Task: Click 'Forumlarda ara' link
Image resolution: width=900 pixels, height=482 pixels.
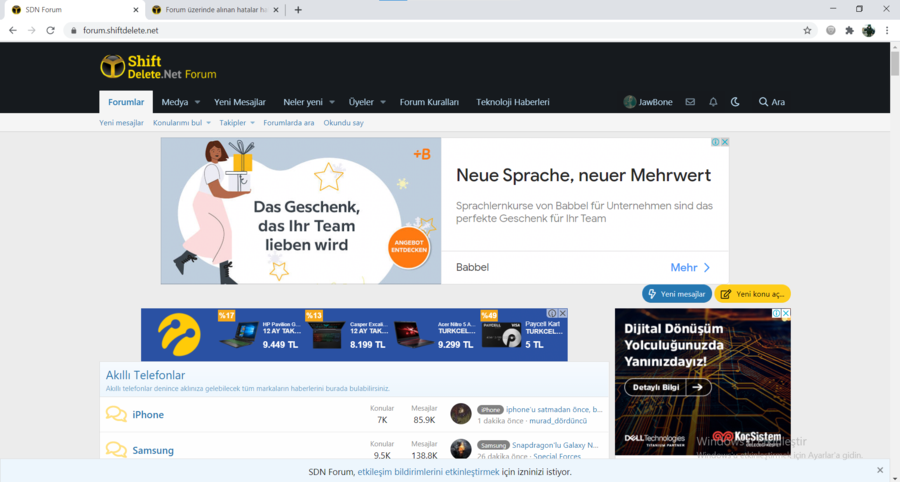Action: tap(289, 123)
